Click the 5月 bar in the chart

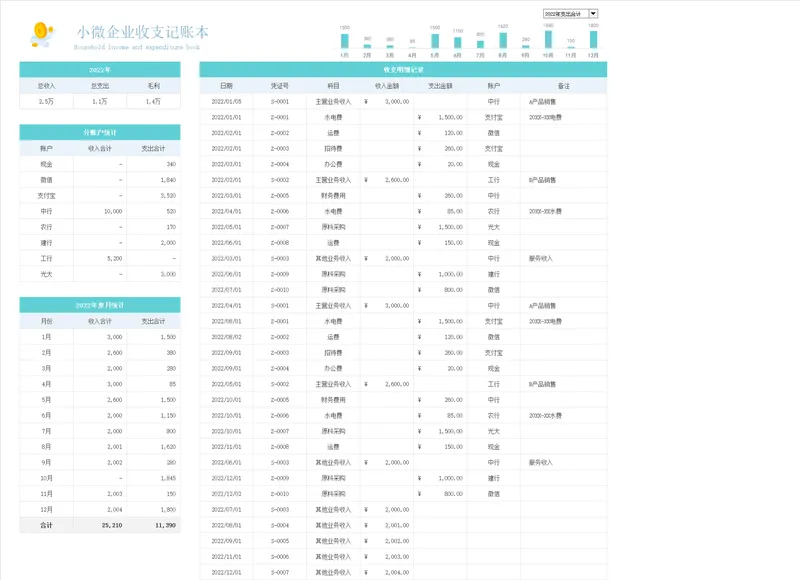click(435, 41)
